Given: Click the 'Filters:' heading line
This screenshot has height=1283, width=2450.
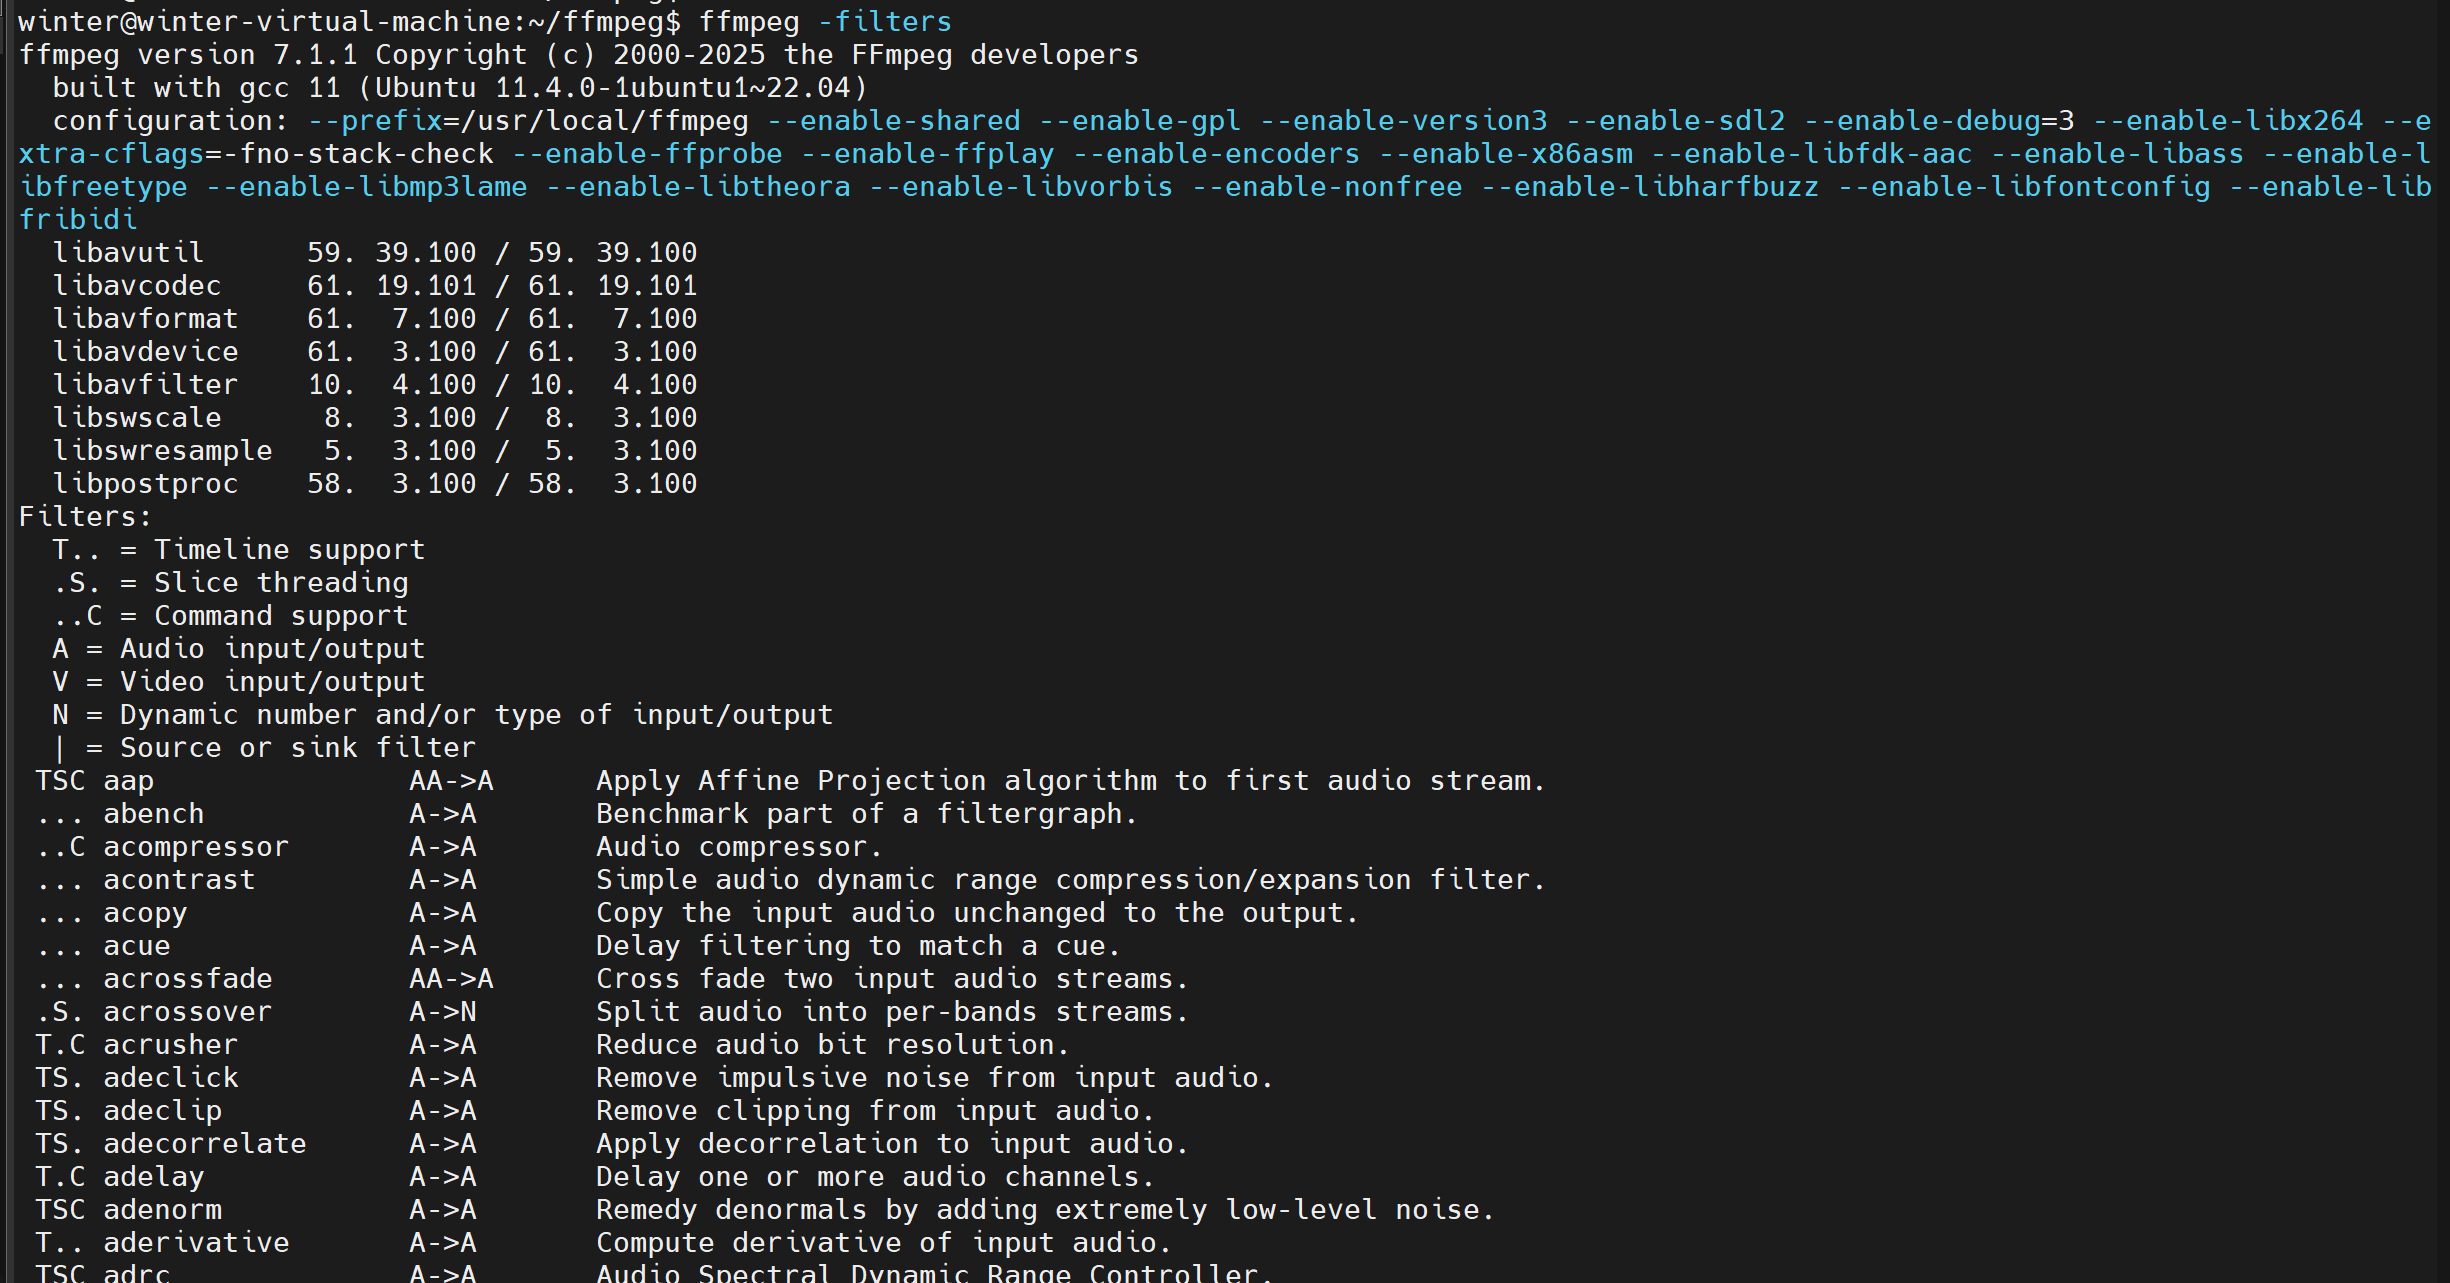Looking at the screenshot, I should point(85,517).
